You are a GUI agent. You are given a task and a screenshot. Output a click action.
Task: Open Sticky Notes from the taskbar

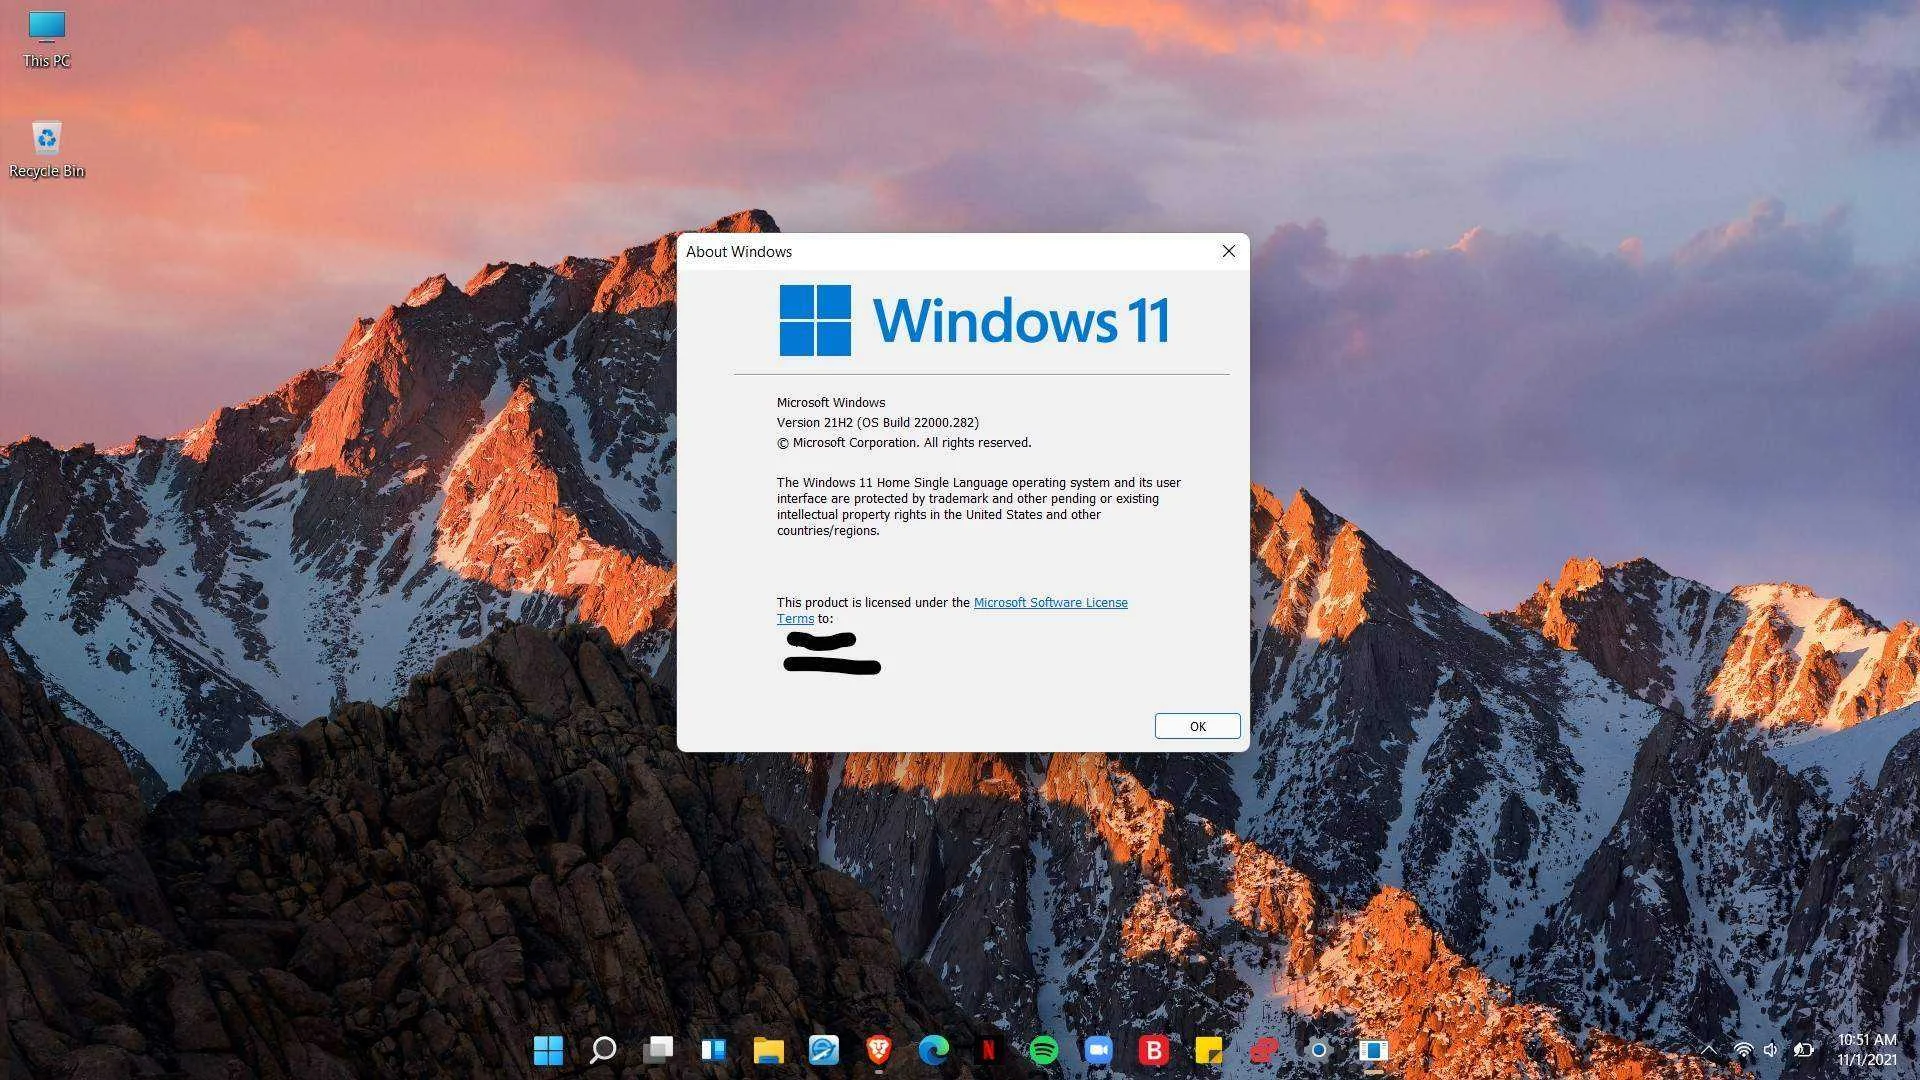click(1208, 1050)
